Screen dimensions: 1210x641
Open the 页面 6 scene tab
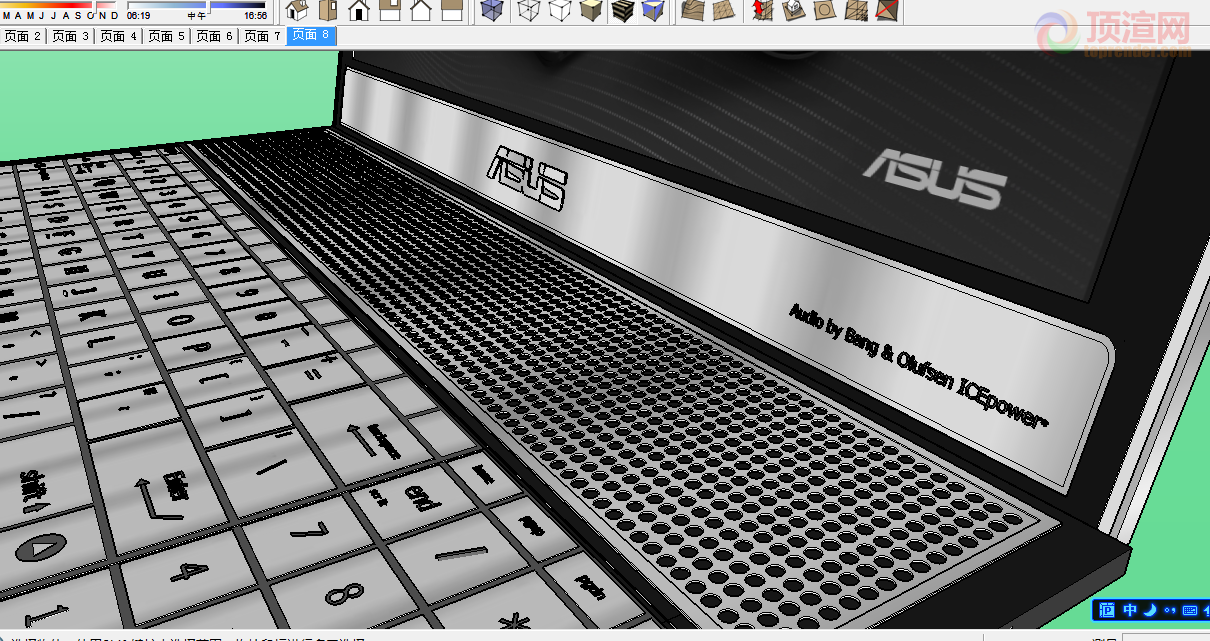point(215,36)
